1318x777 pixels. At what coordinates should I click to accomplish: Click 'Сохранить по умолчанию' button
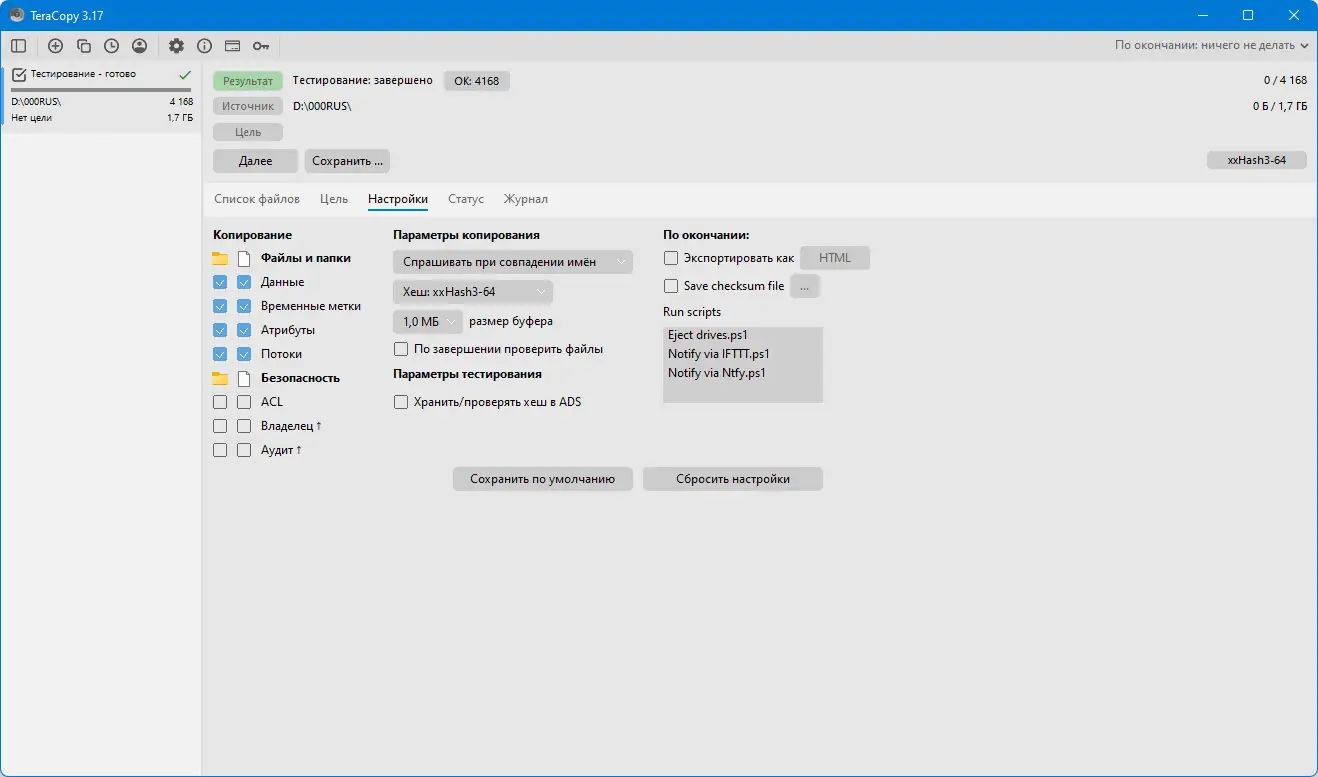pos(542,479)
